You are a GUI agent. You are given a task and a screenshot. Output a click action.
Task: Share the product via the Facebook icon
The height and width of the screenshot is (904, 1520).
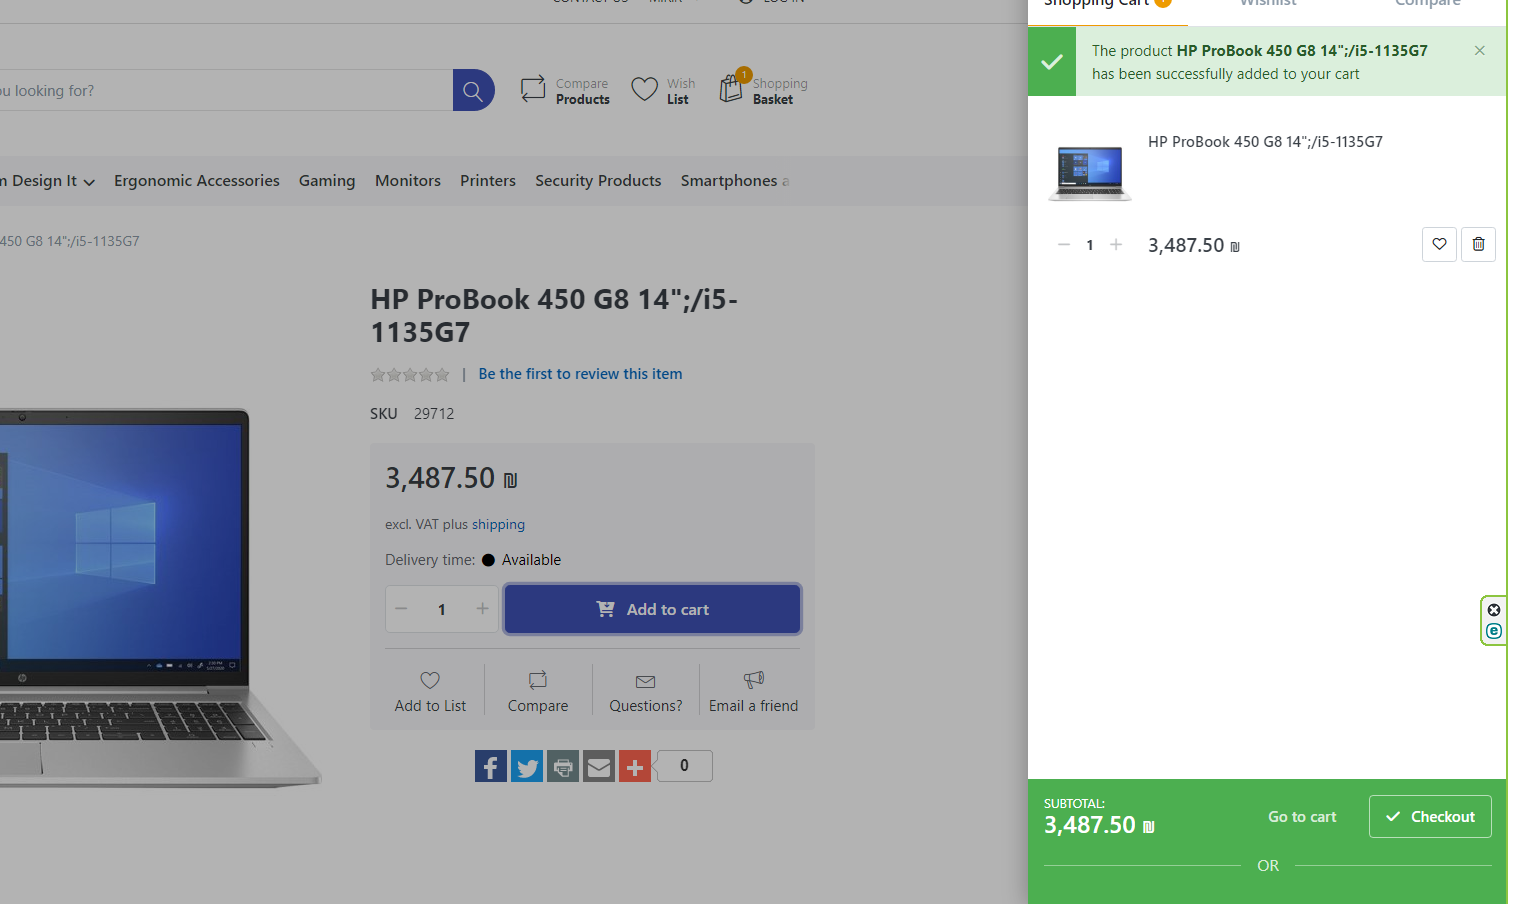point(490,766)
